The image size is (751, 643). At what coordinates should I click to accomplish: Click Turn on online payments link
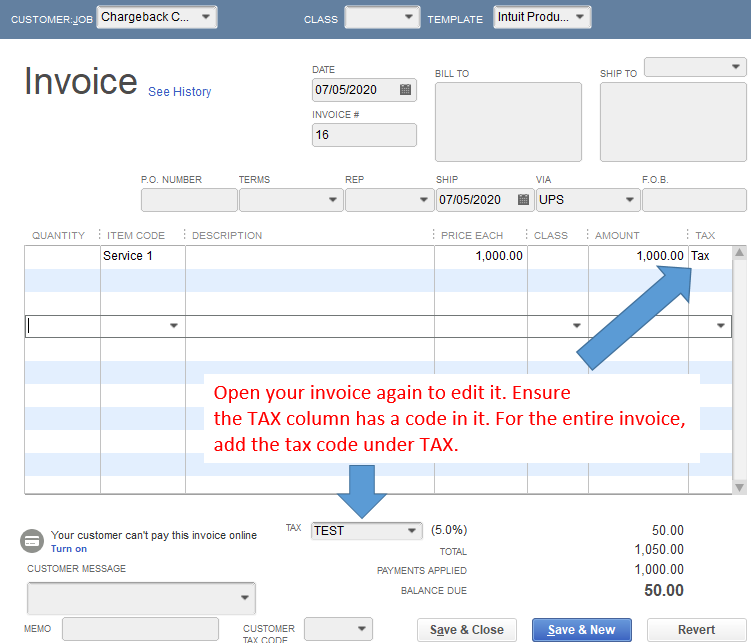coord(69,549)
